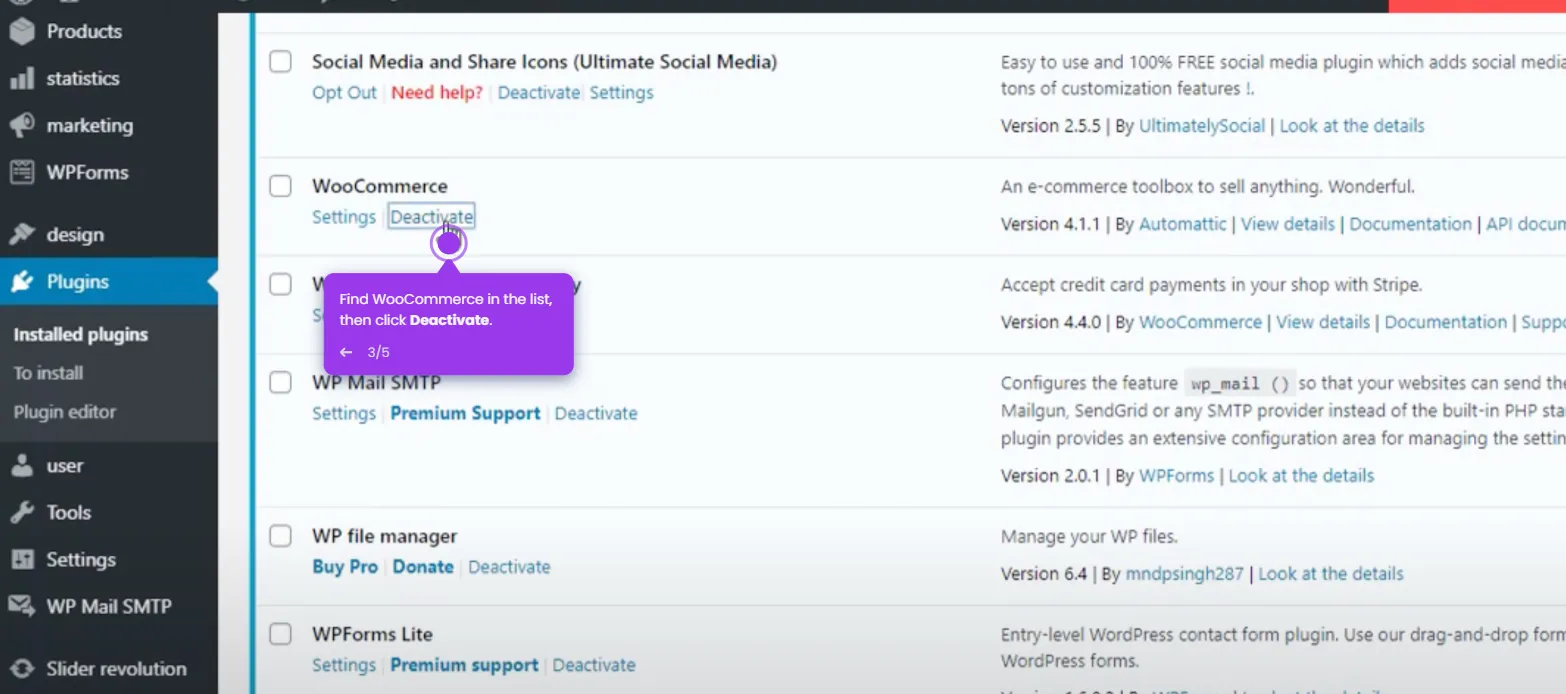
Task: Tick the WooCommerce plugin checkbox
Action: [281, 186]
